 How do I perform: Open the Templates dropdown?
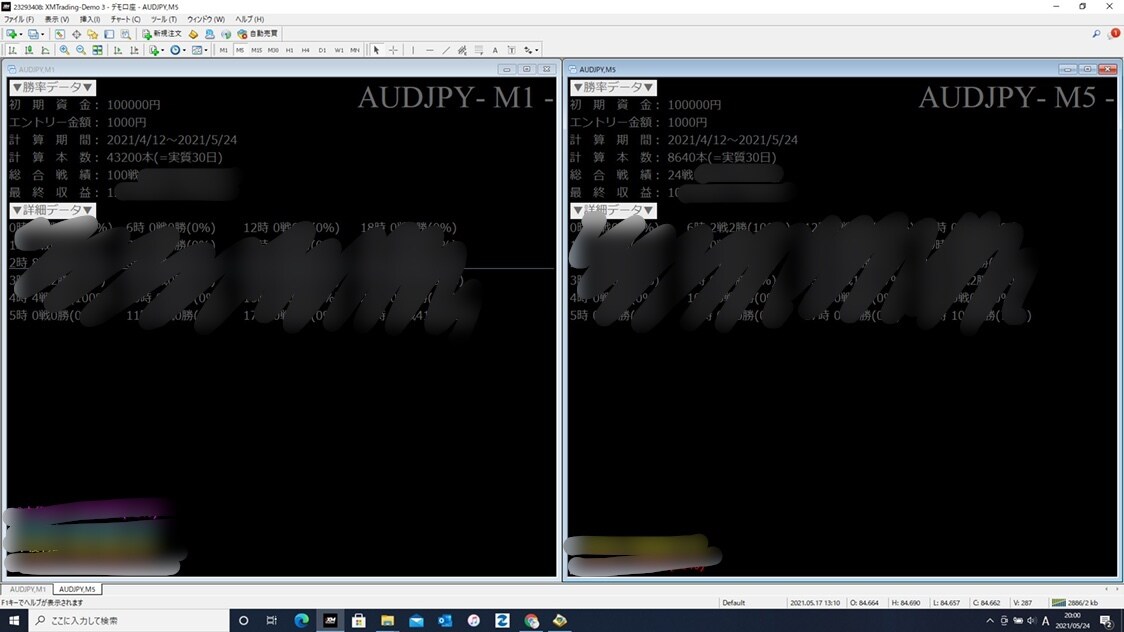200,50
